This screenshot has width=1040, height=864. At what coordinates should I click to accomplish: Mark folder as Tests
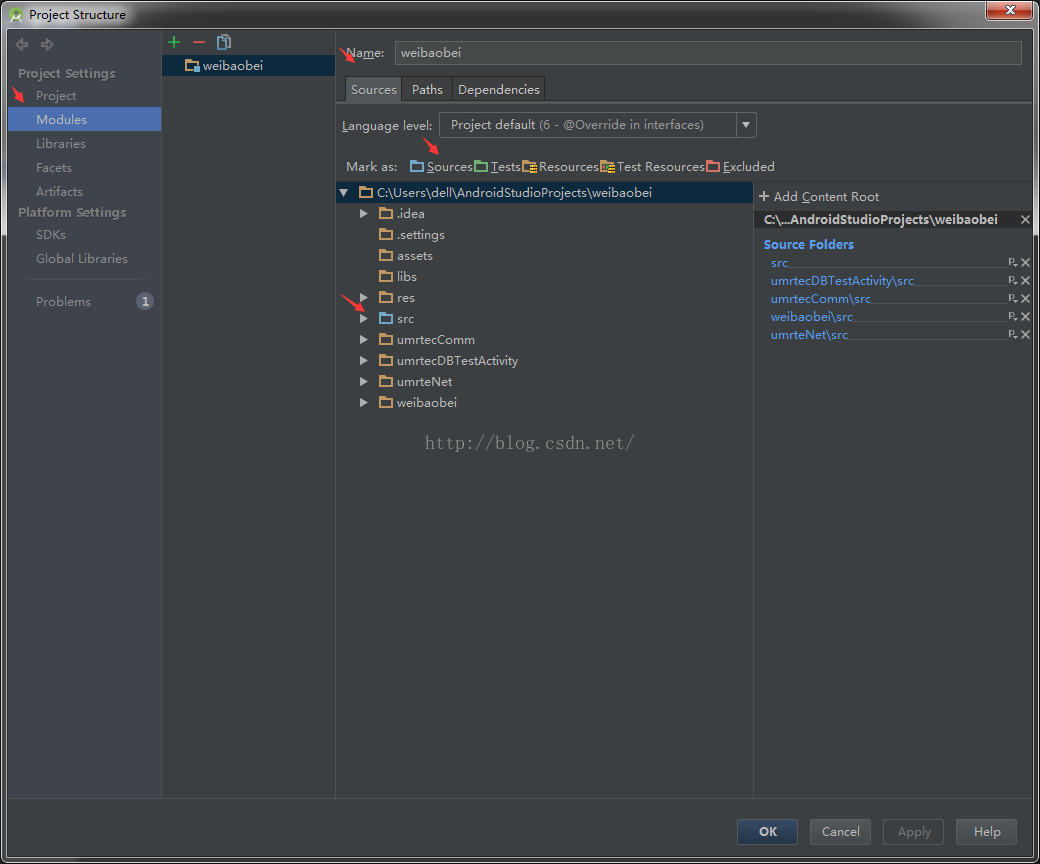[x=497, y=166]
